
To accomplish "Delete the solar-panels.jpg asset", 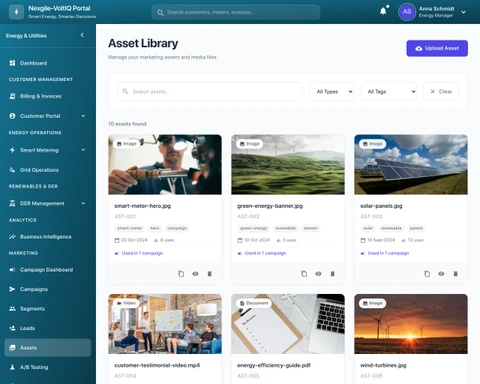I will pos(455,274).
